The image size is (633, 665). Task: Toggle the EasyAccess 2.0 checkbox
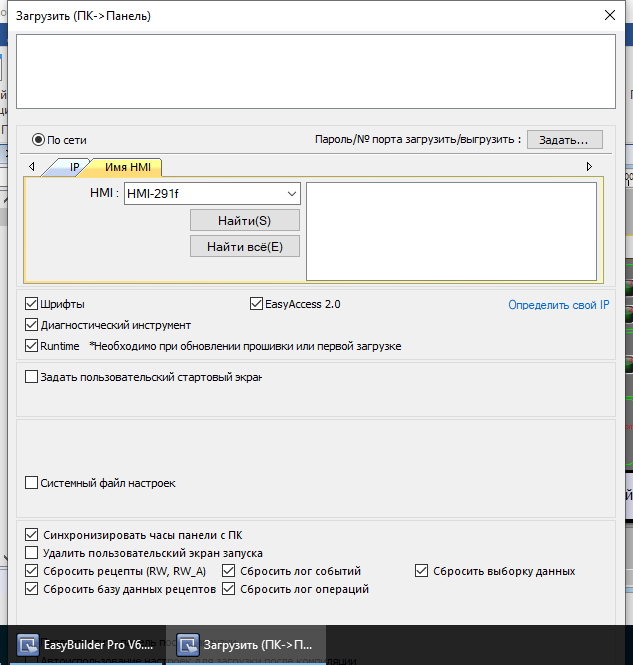[256, 304]
